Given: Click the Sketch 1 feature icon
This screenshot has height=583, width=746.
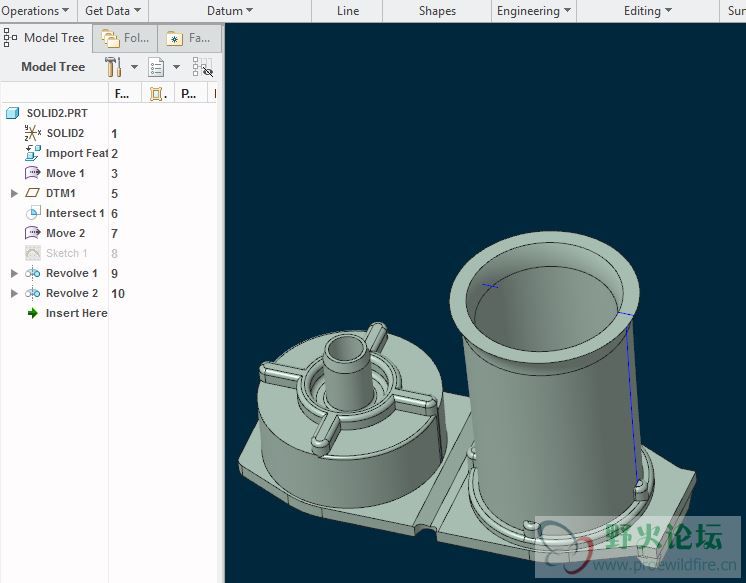Looking at the screenshot, I should coord(33,253).
